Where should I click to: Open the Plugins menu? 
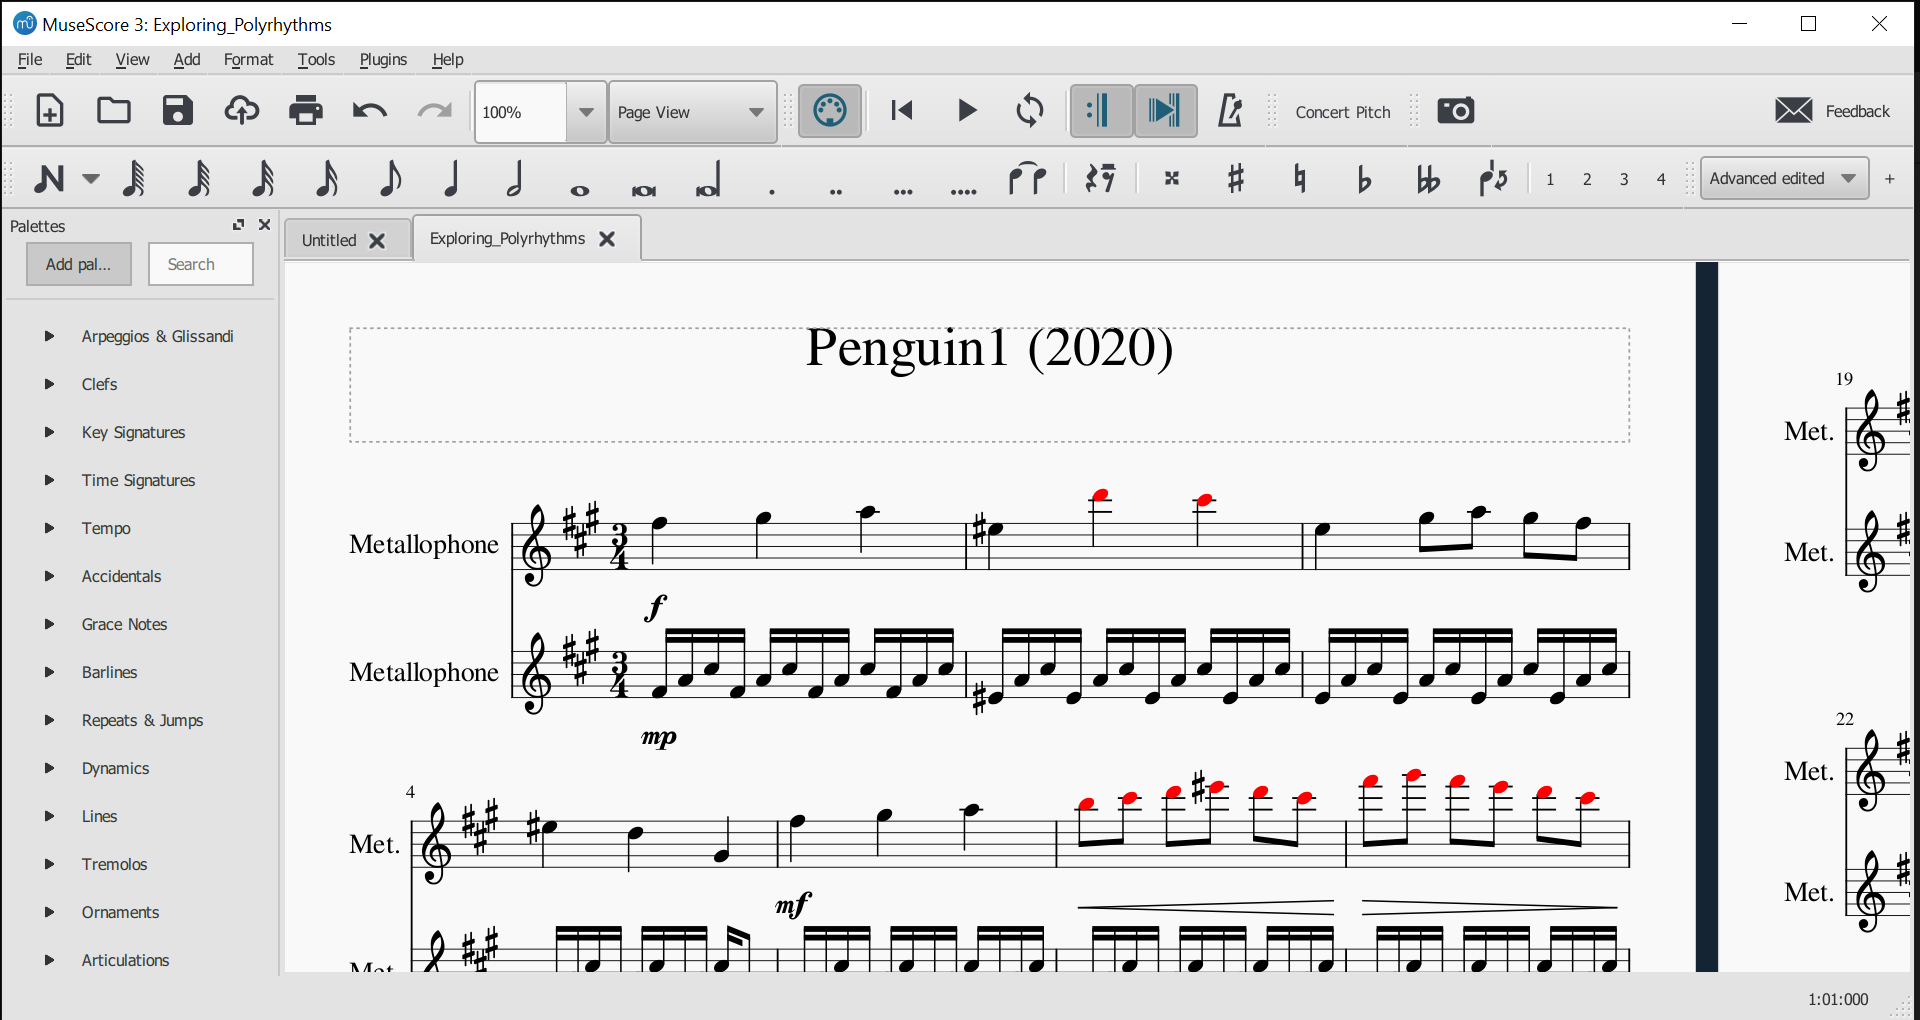pos(383,60)
